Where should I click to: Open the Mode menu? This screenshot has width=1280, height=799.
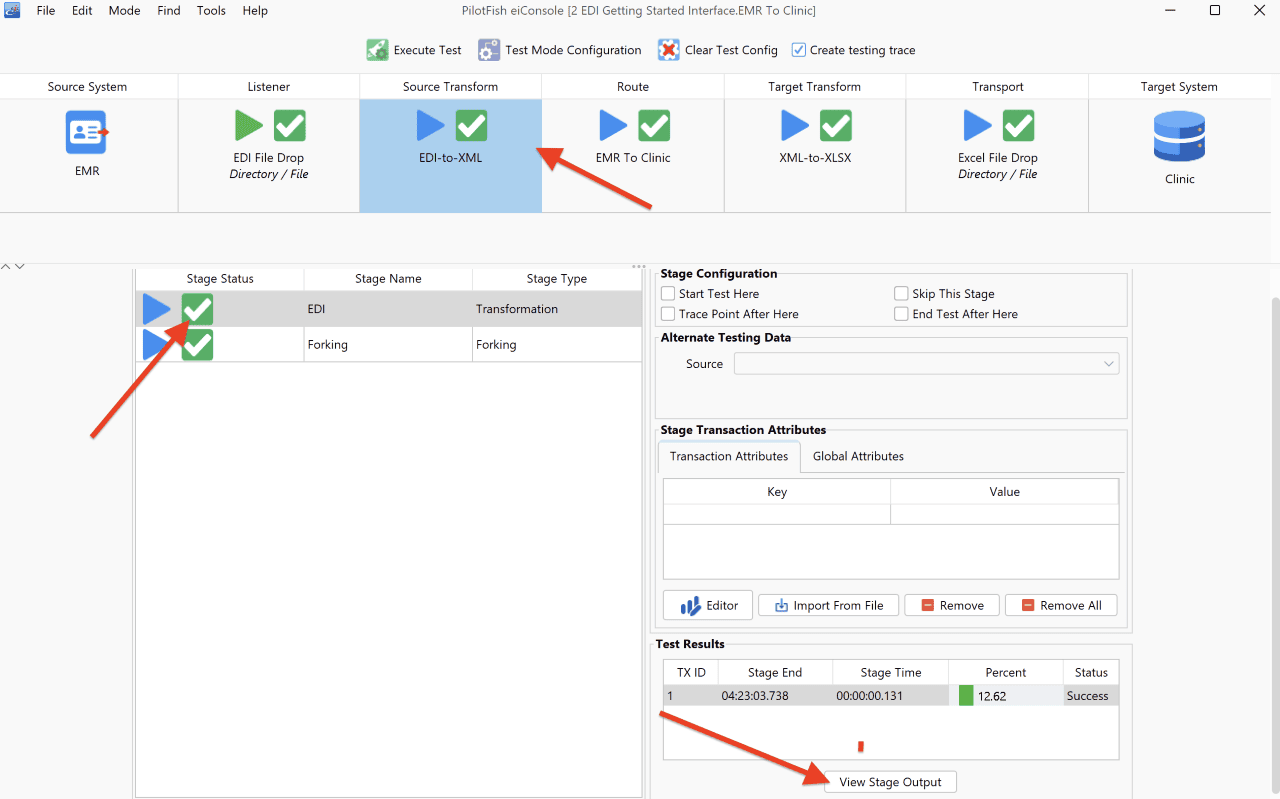[124, 10]
